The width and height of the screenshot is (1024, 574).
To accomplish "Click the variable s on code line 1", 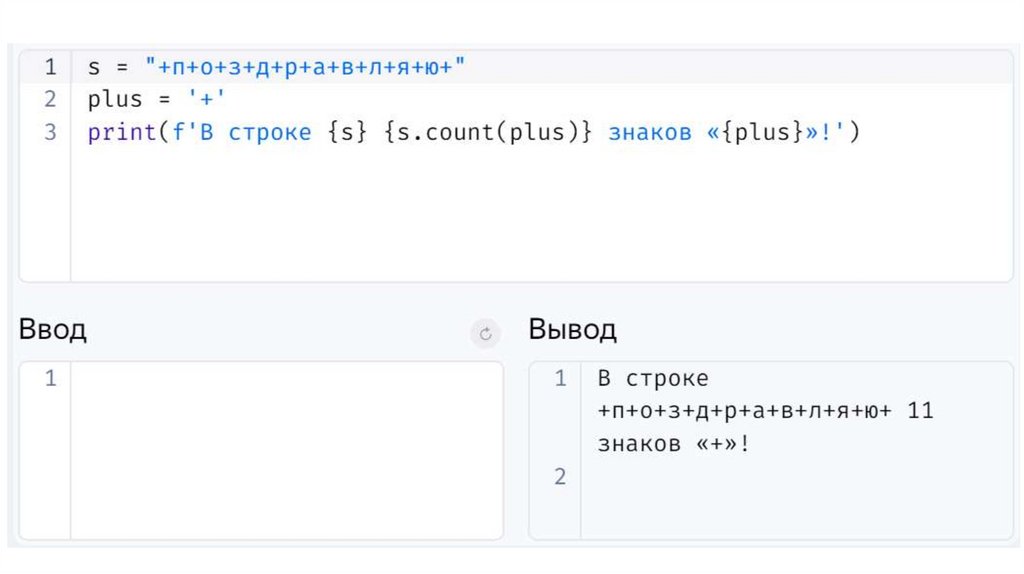I will coord(93,68).
